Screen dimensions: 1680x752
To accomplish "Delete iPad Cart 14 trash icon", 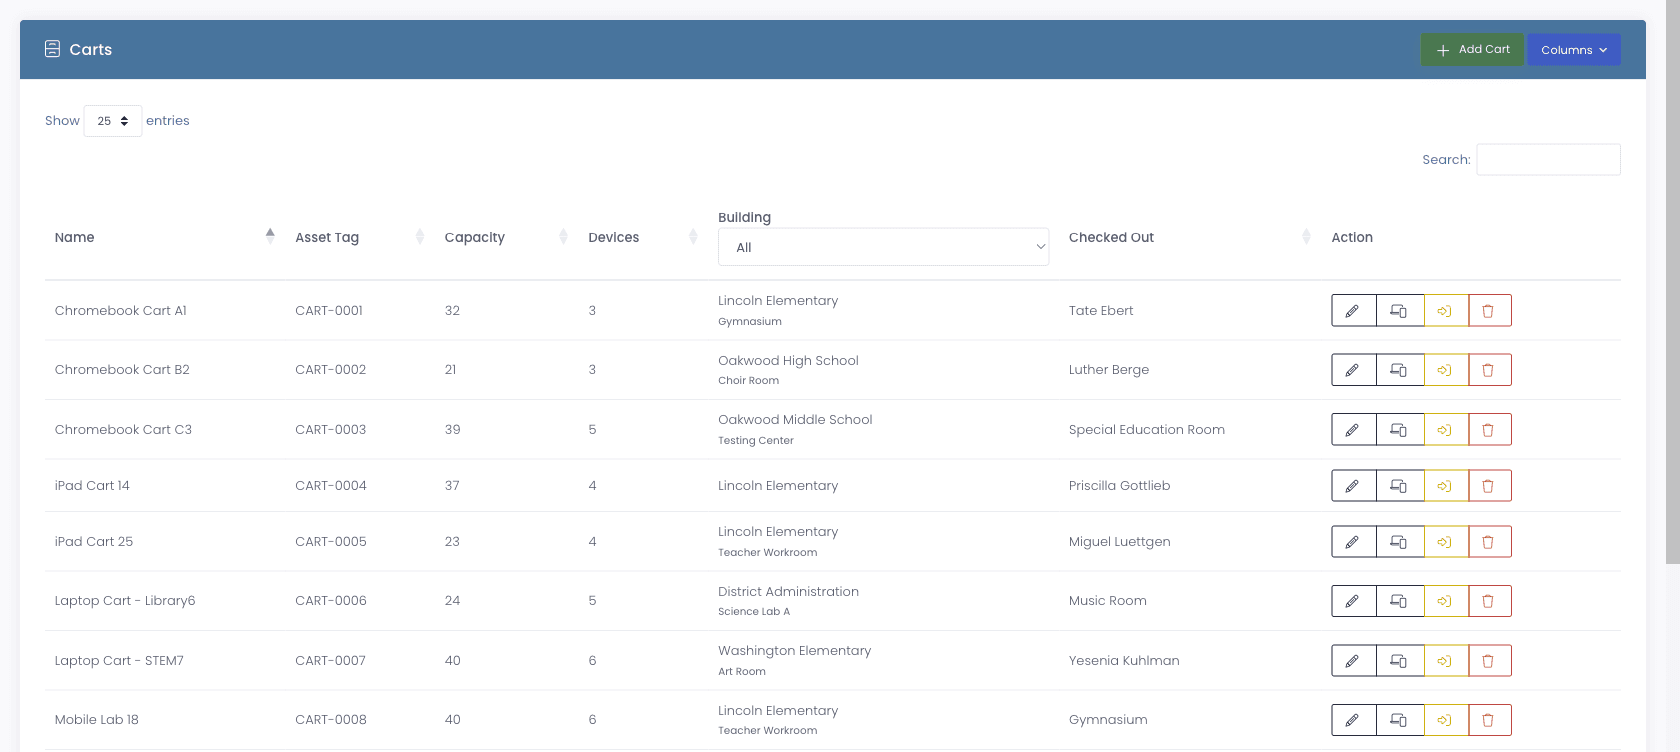I will tap(1489, 486).
